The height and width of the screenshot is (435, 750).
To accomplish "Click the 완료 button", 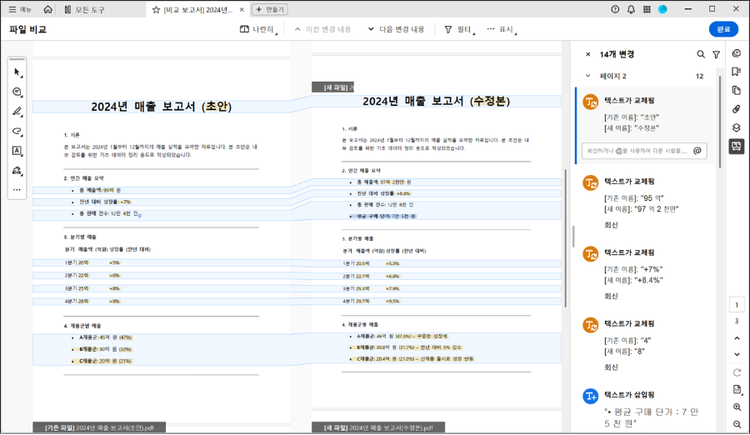I will click(x=723, y=29).
